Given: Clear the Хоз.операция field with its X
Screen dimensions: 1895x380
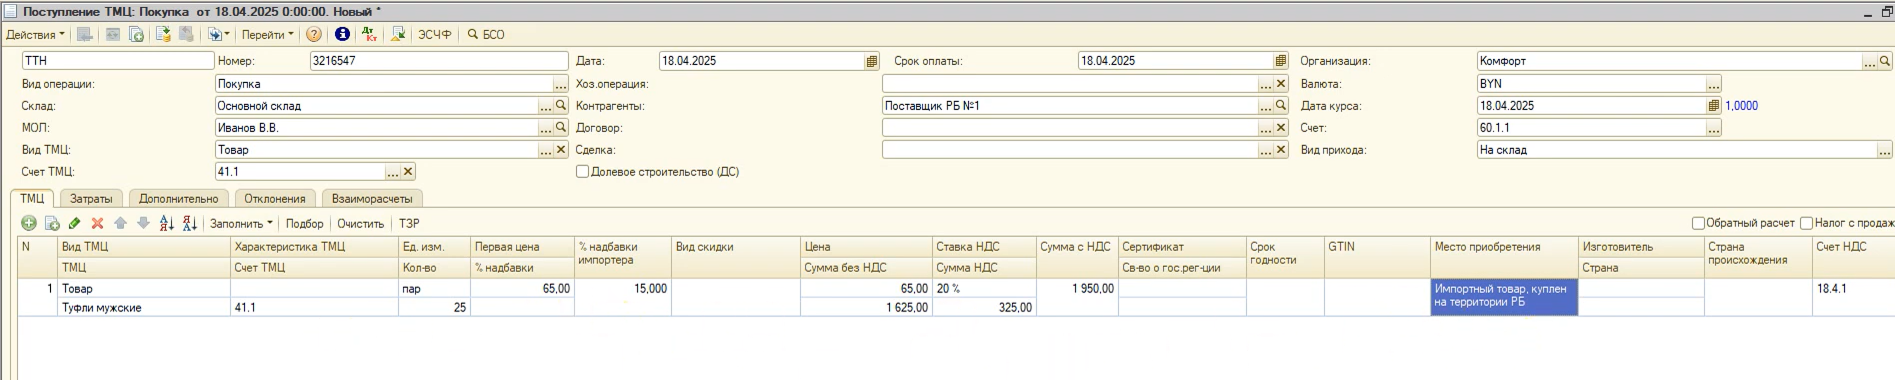Looking at the screenshot, I should [x=1281, y=84].
